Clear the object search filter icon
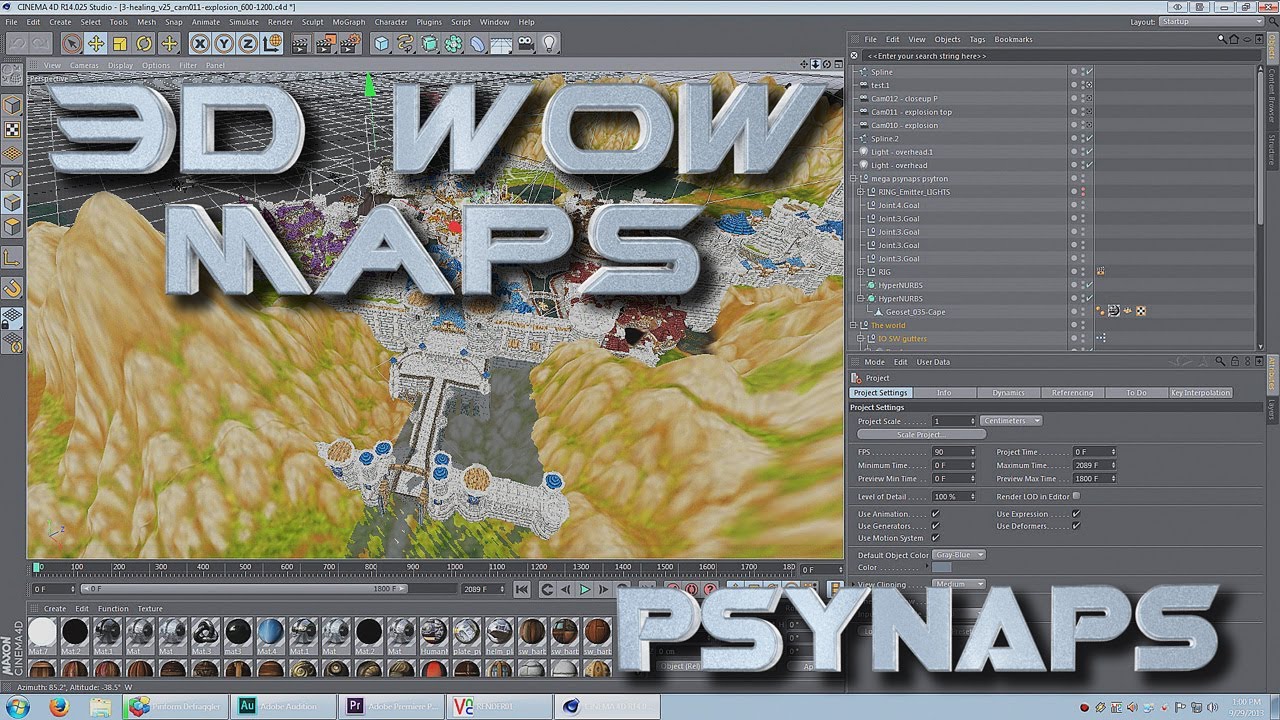The image size is (1280, 720). pyautogui.click(x=854, y=56)
